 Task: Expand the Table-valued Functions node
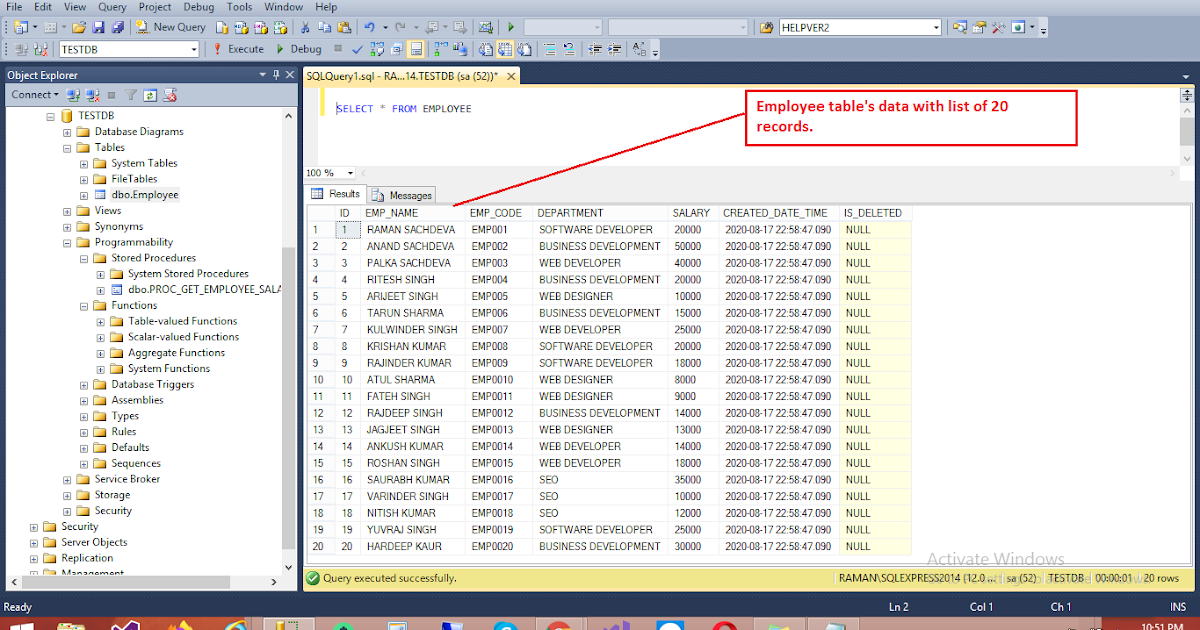(99, 321)
